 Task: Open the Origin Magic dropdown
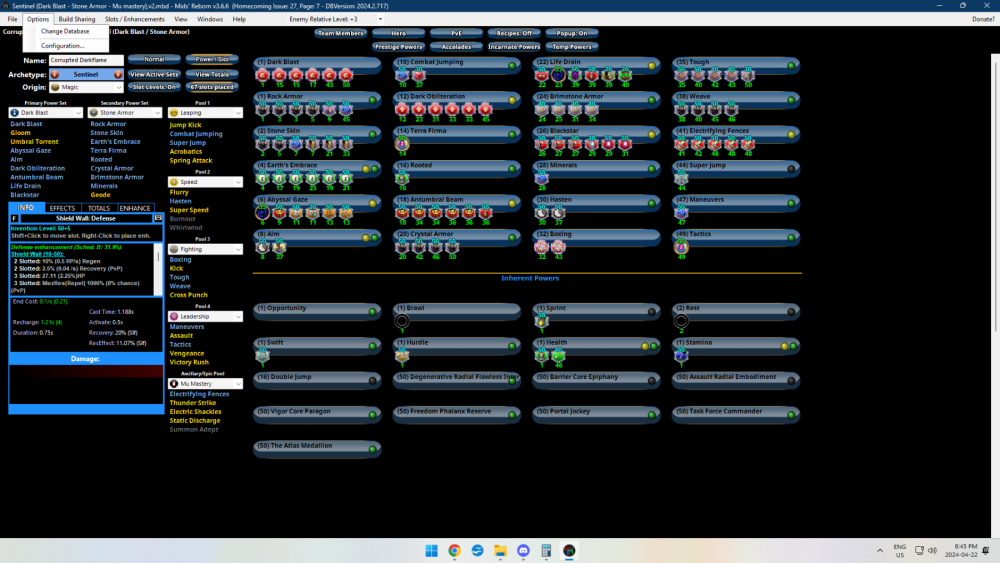point(86,87)
